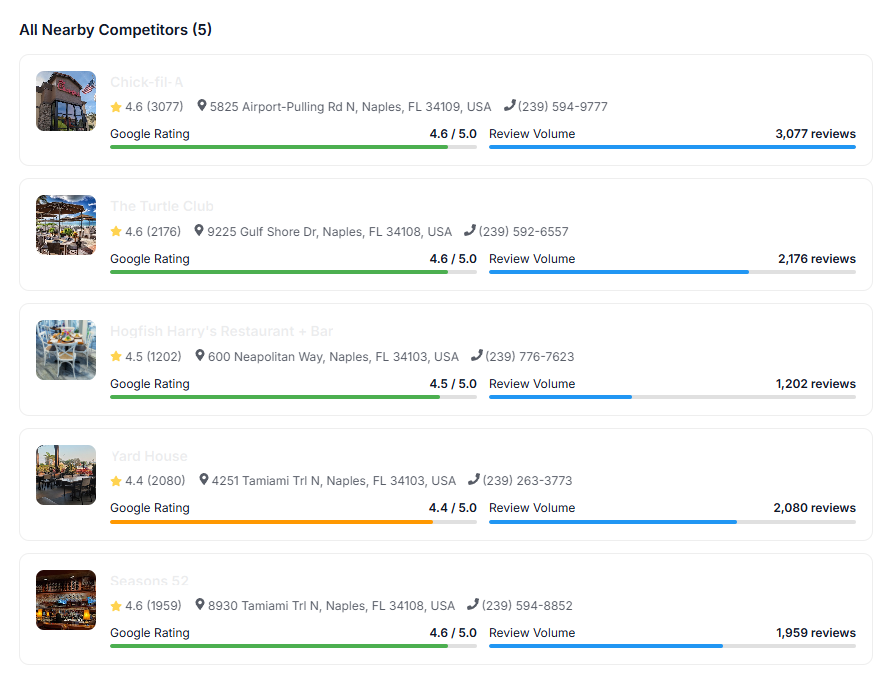Click phone number (239) 594-9777
This screenshot has height=675, width=893.
point(562,107)
